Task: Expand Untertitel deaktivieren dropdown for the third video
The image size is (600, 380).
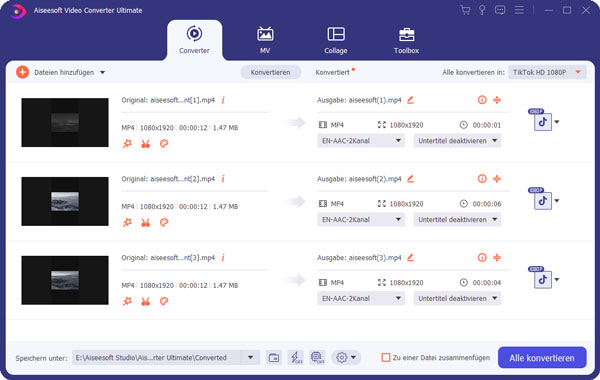Action: click(457, 298)
